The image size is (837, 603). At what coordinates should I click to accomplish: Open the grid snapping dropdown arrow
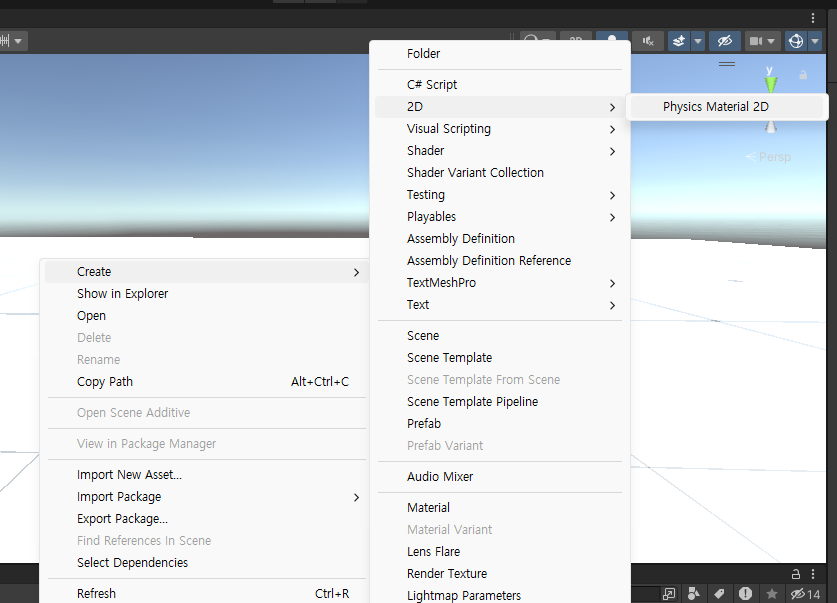click(19, 41)
